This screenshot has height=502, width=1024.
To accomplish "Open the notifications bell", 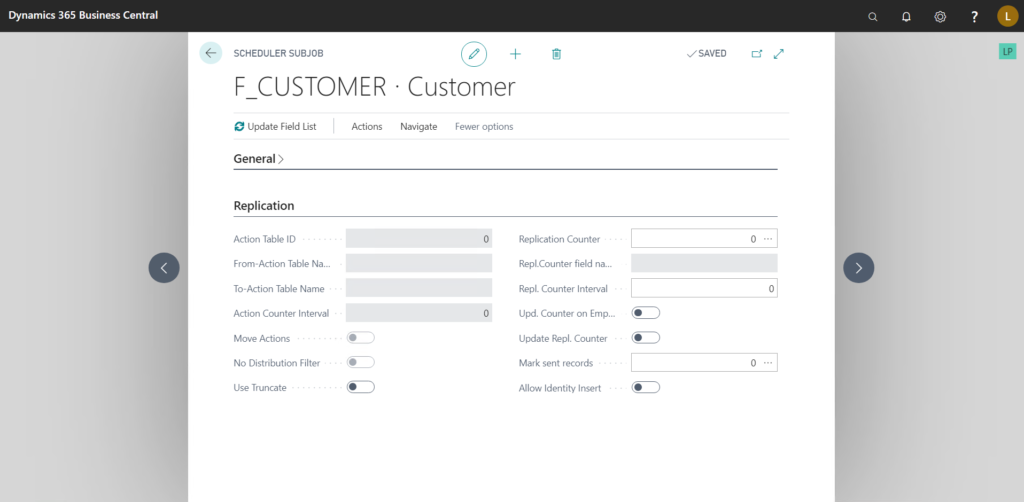I will (x=906, y=17).
